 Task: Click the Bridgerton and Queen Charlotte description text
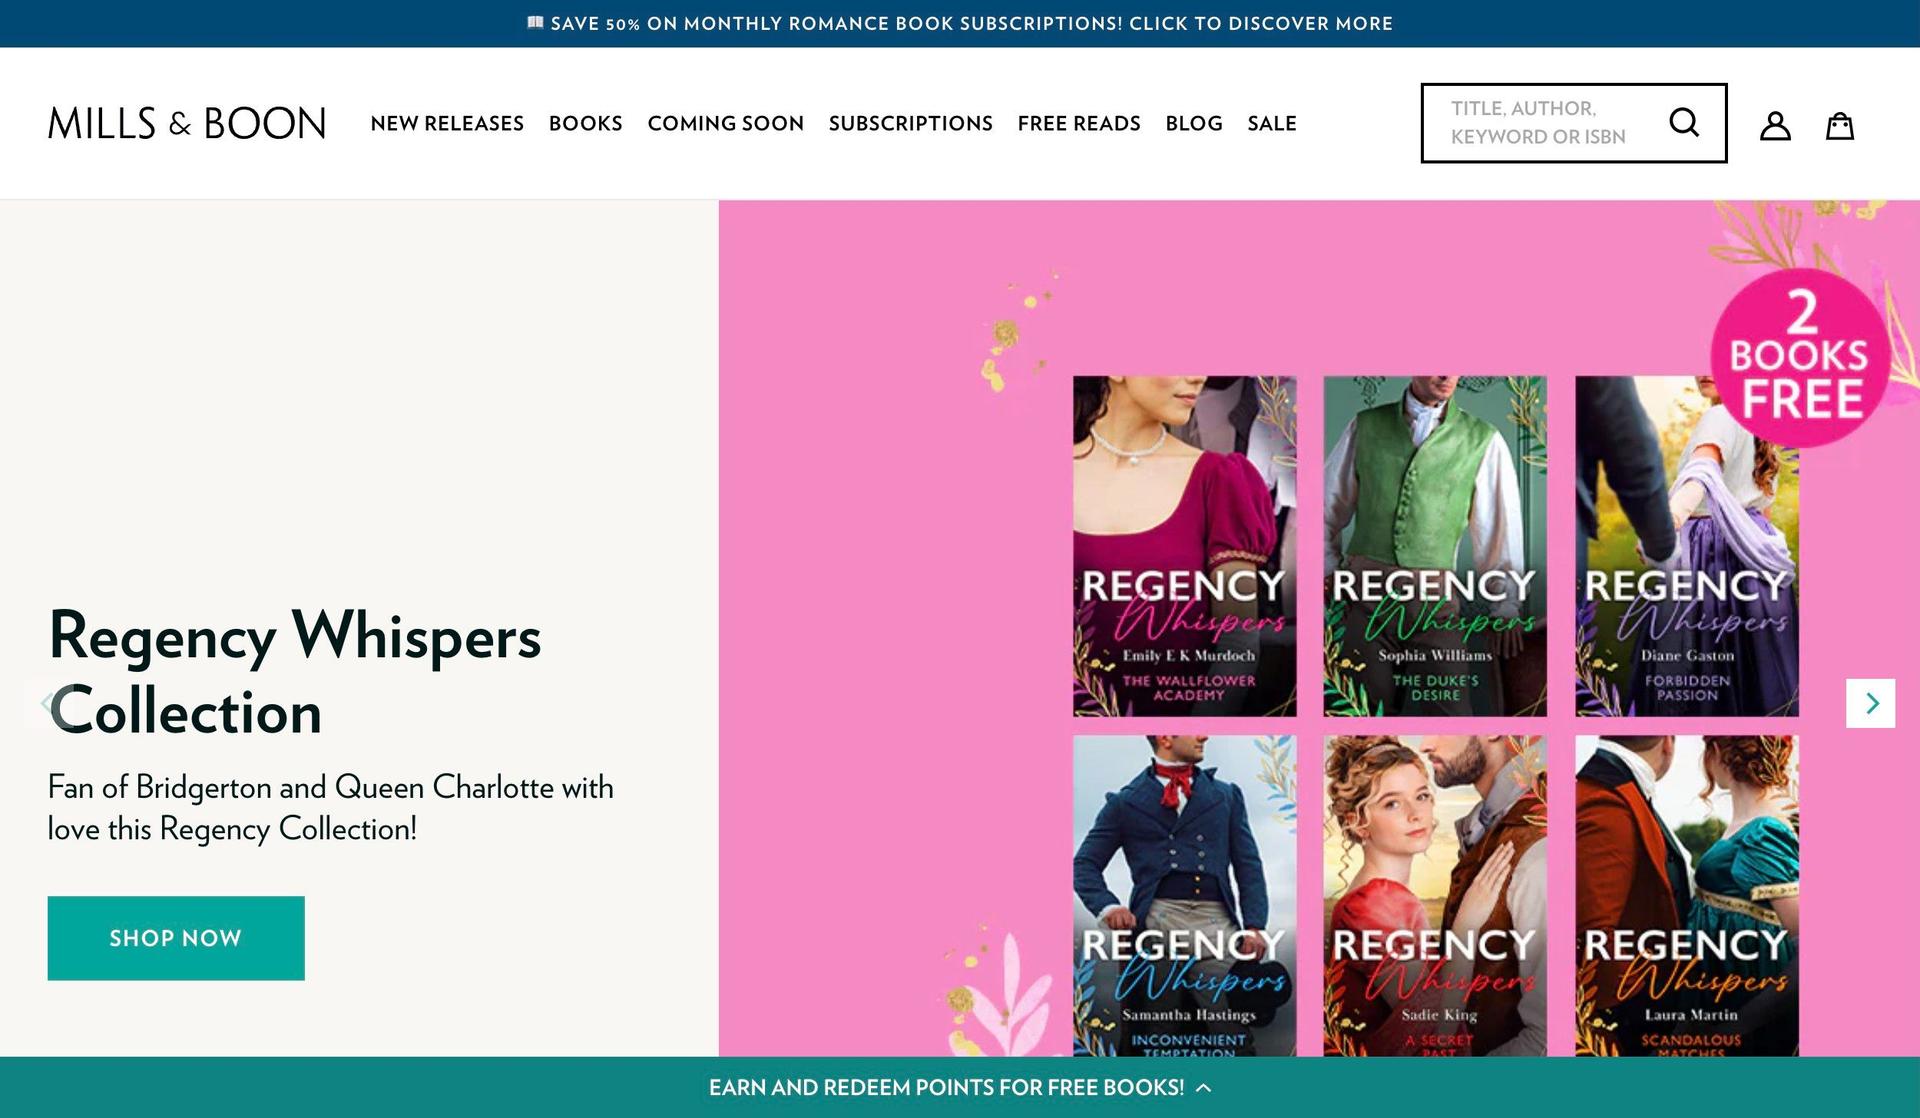pyautogui.click(x=331, y=808)
